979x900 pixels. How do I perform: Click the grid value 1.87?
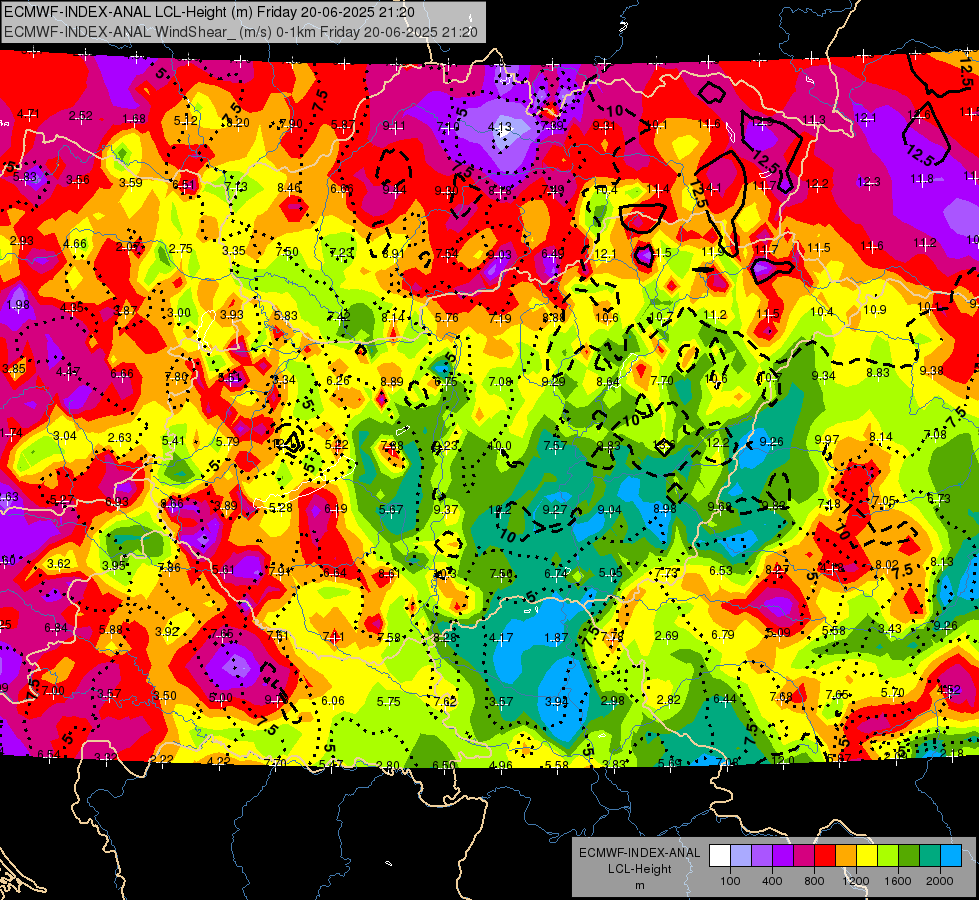point(556,638)
